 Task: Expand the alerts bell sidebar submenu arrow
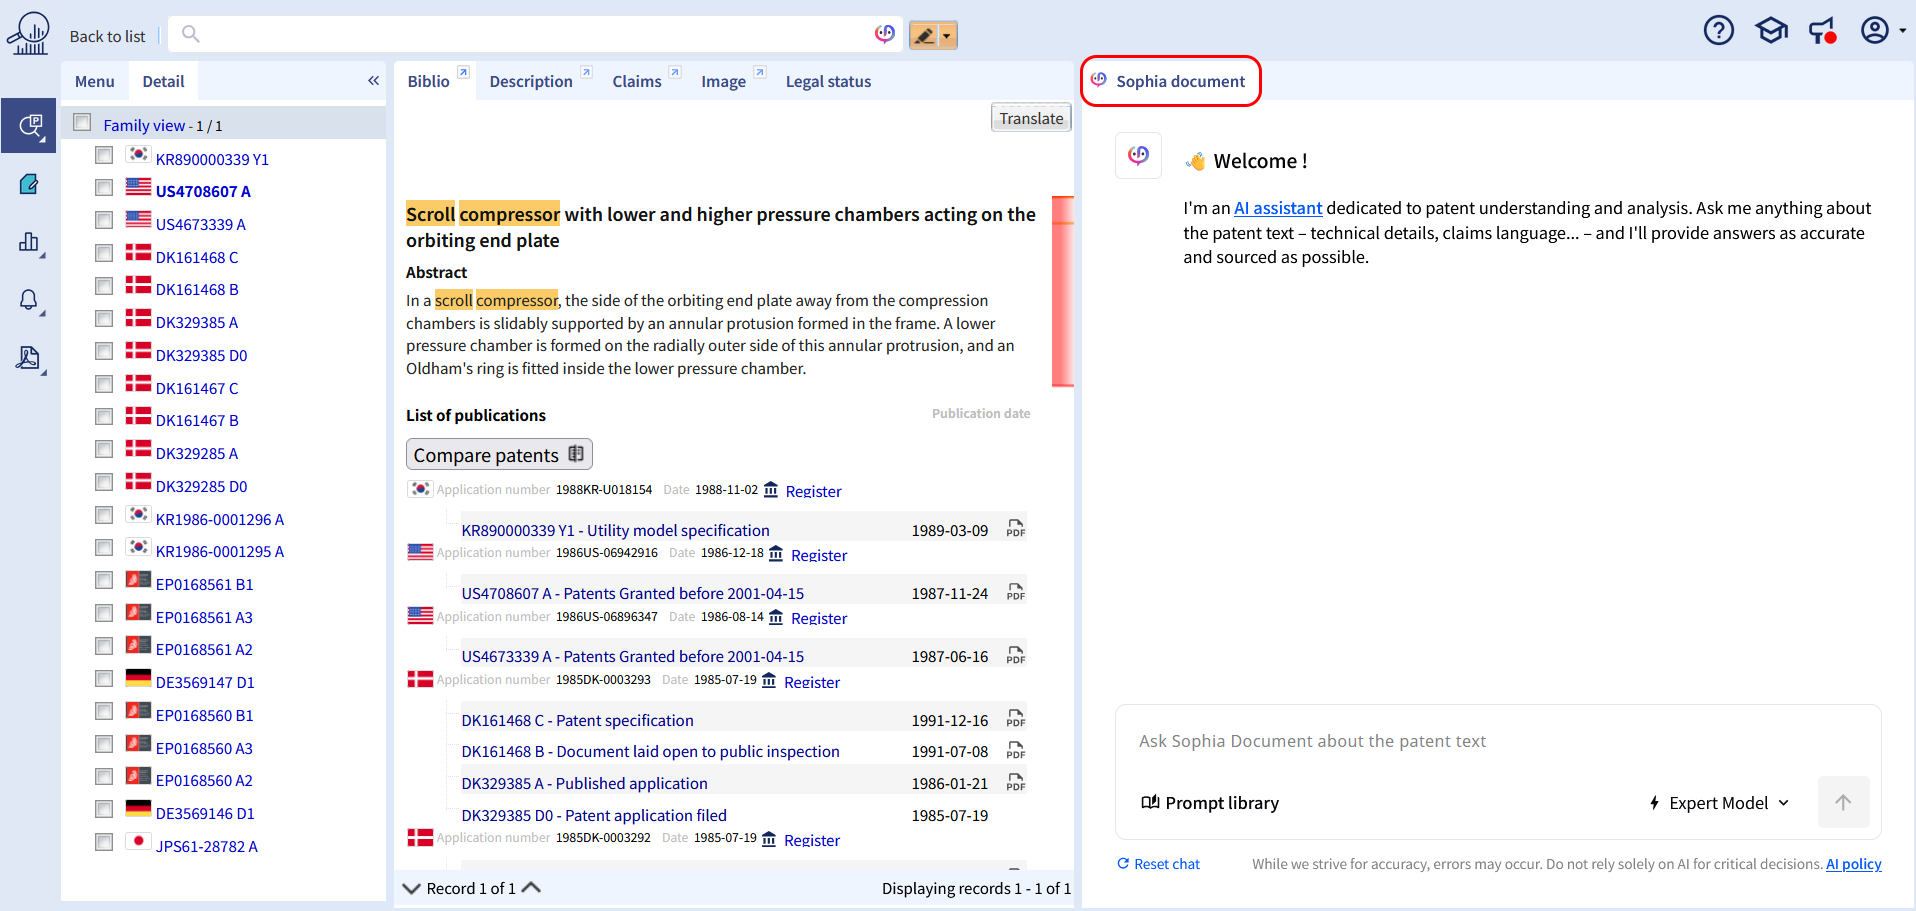coord(43,314)
